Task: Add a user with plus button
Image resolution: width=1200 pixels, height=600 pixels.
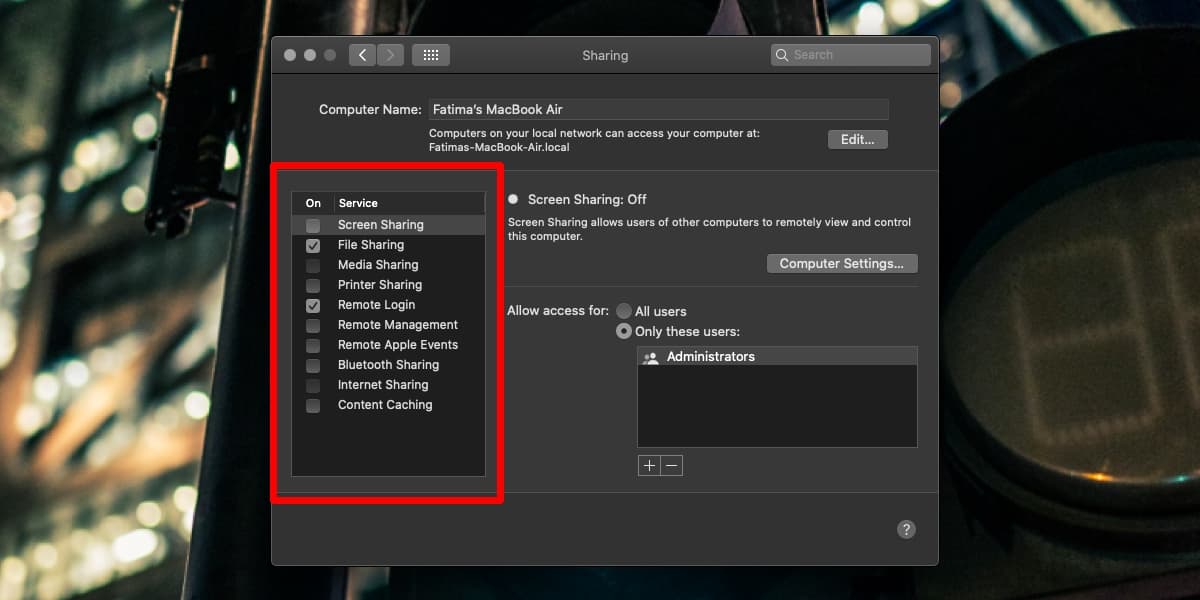Action: (649, 466)
